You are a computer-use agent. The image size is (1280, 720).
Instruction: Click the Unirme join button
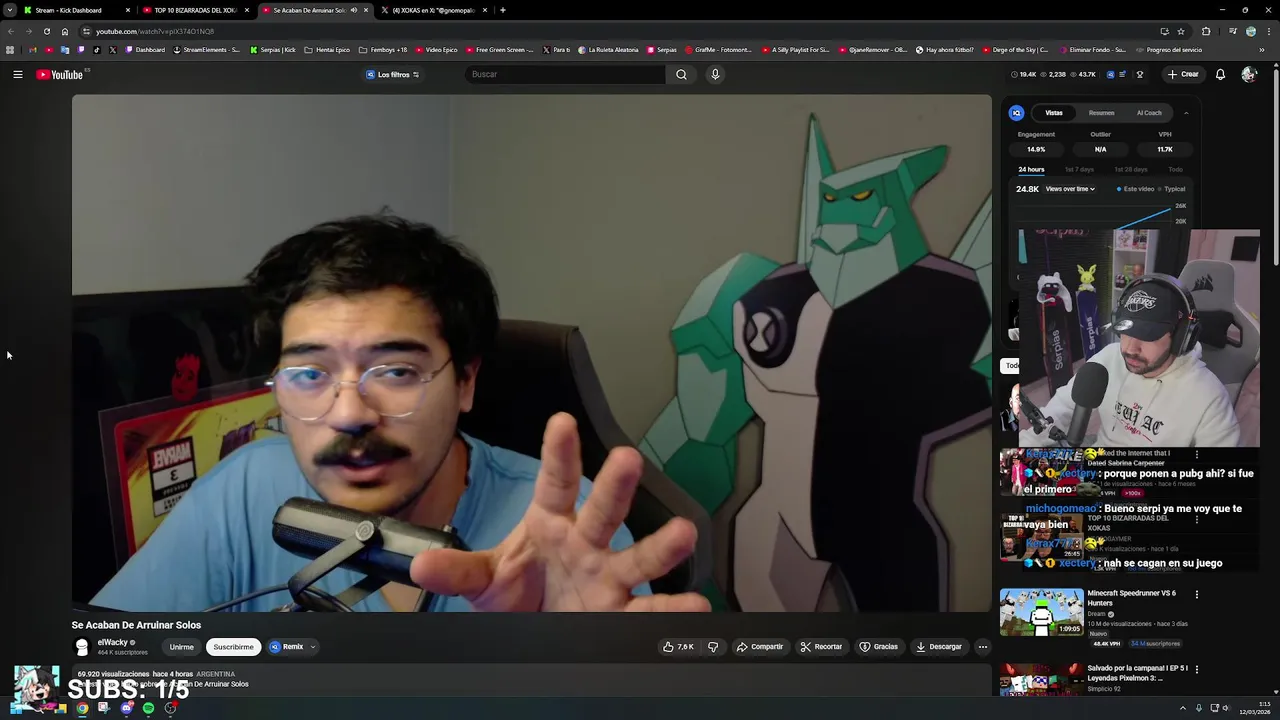181,647
